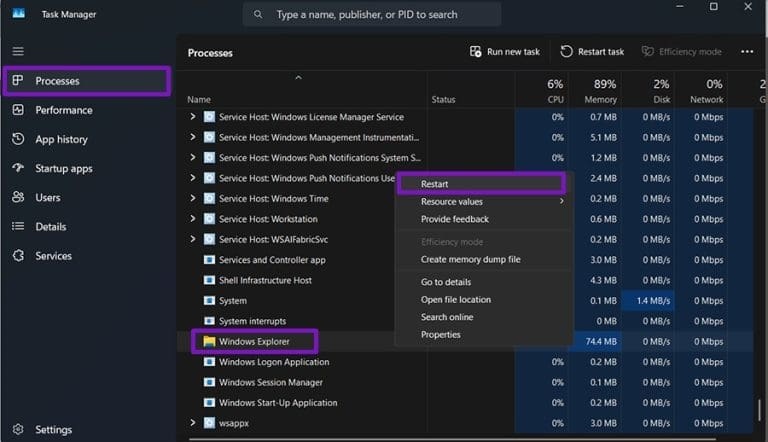Expand Service Host: Windows Push Notifications System
The image size is (768, 442).
pos(192,157)
